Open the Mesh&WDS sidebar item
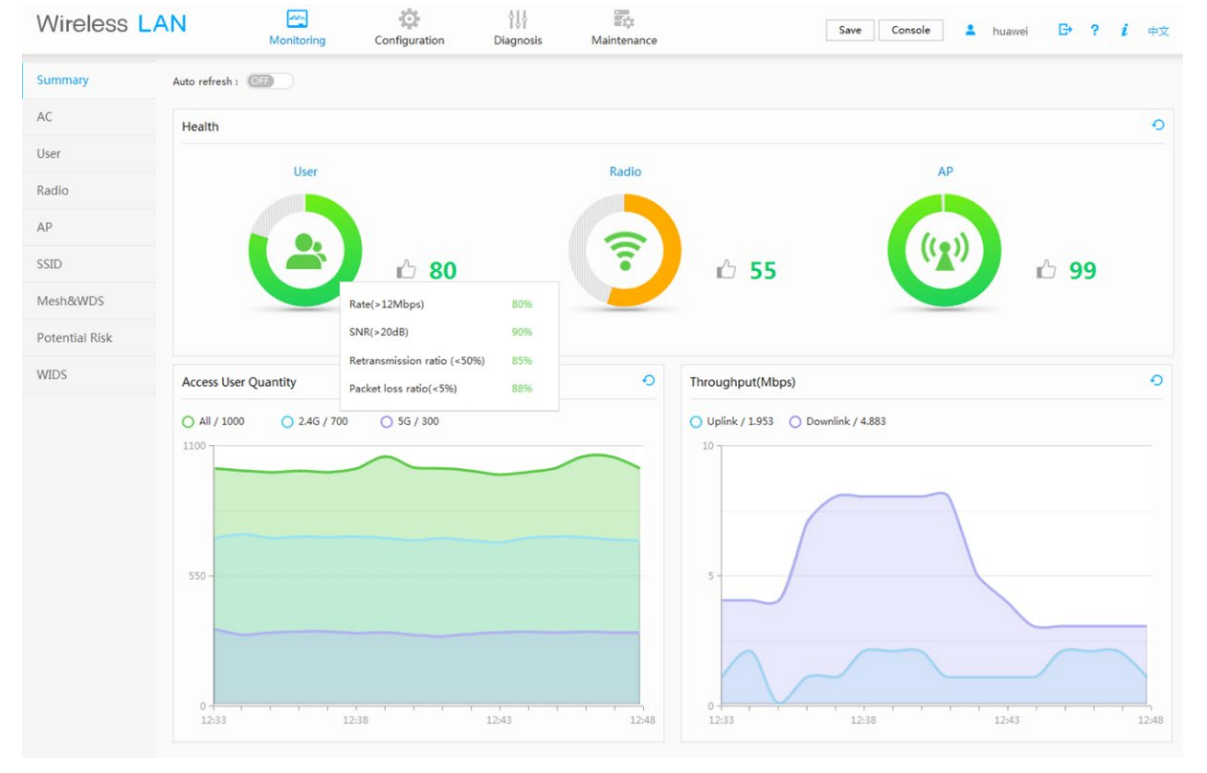 (70, 301)
